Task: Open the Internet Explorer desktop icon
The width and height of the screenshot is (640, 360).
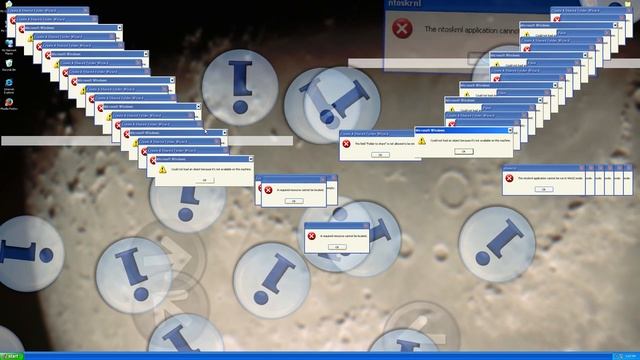Action: point(9,86)
